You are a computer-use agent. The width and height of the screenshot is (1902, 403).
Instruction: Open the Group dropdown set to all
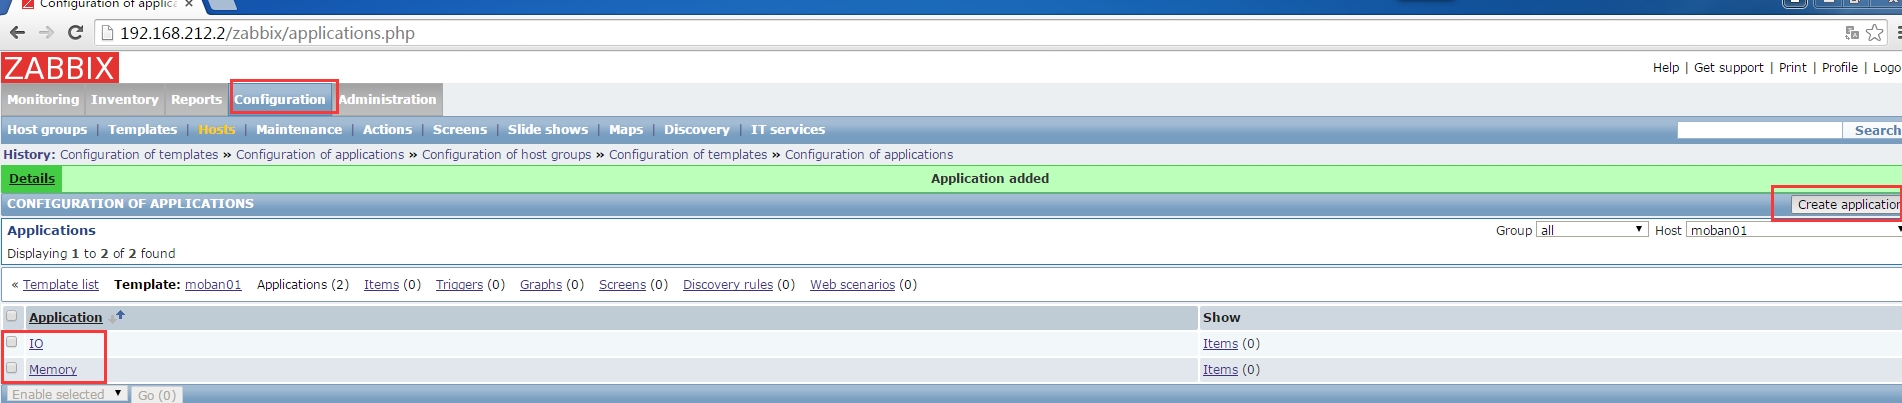point(1592,230)
